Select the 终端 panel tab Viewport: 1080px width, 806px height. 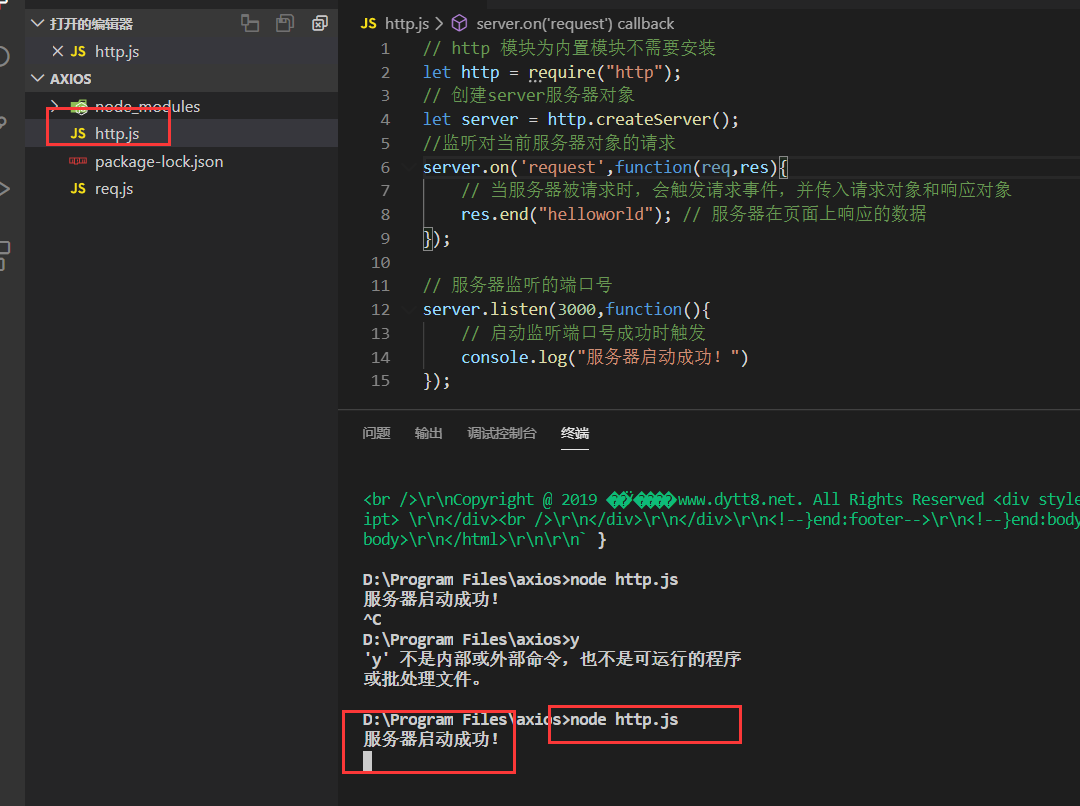tap(574, 433)
